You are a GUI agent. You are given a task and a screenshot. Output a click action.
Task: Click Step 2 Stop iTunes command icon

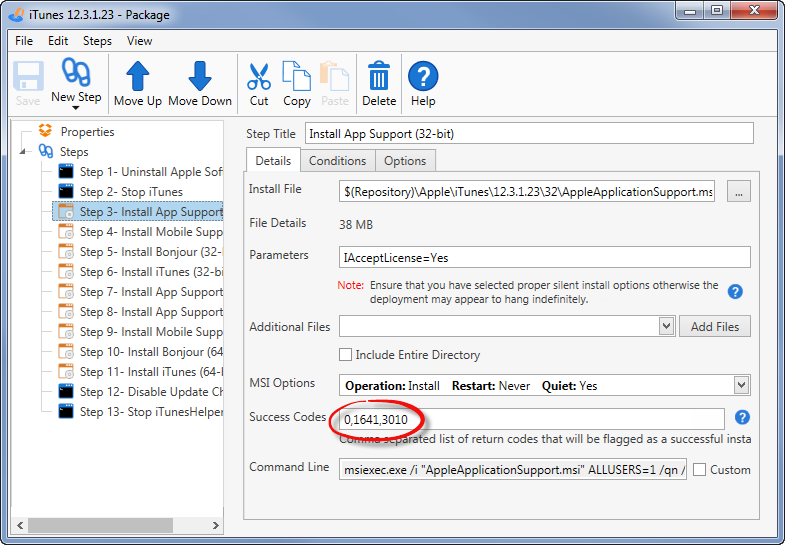tap(66, 191)
